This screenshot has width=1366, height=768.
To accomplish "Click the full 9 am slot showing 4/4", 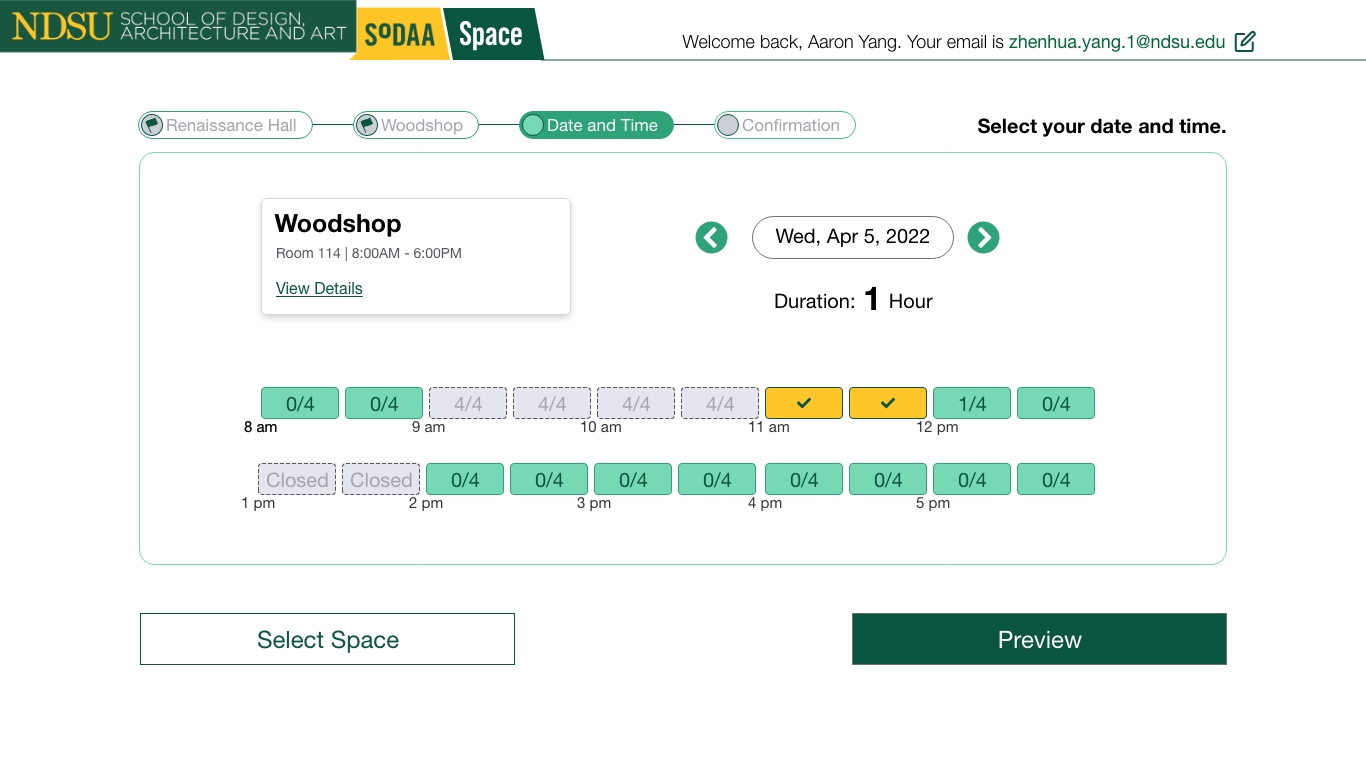I will click(x=468, y=403).
